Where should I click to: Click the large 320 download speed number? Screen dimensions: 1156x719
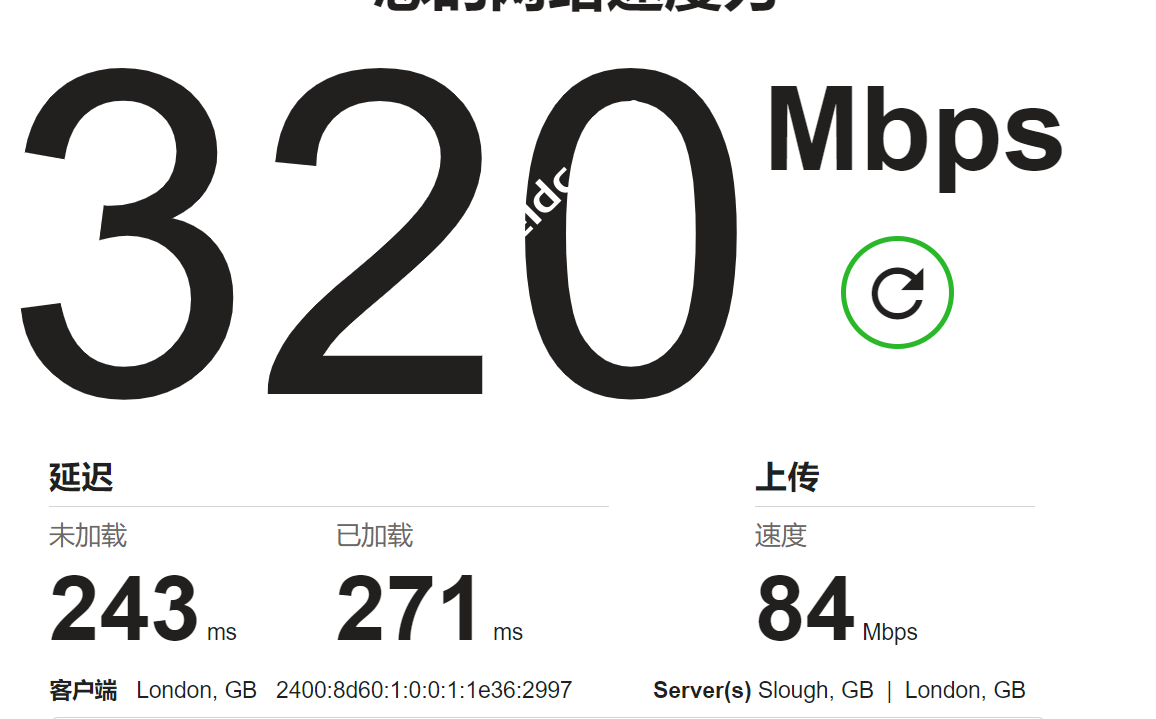[378, 233]
